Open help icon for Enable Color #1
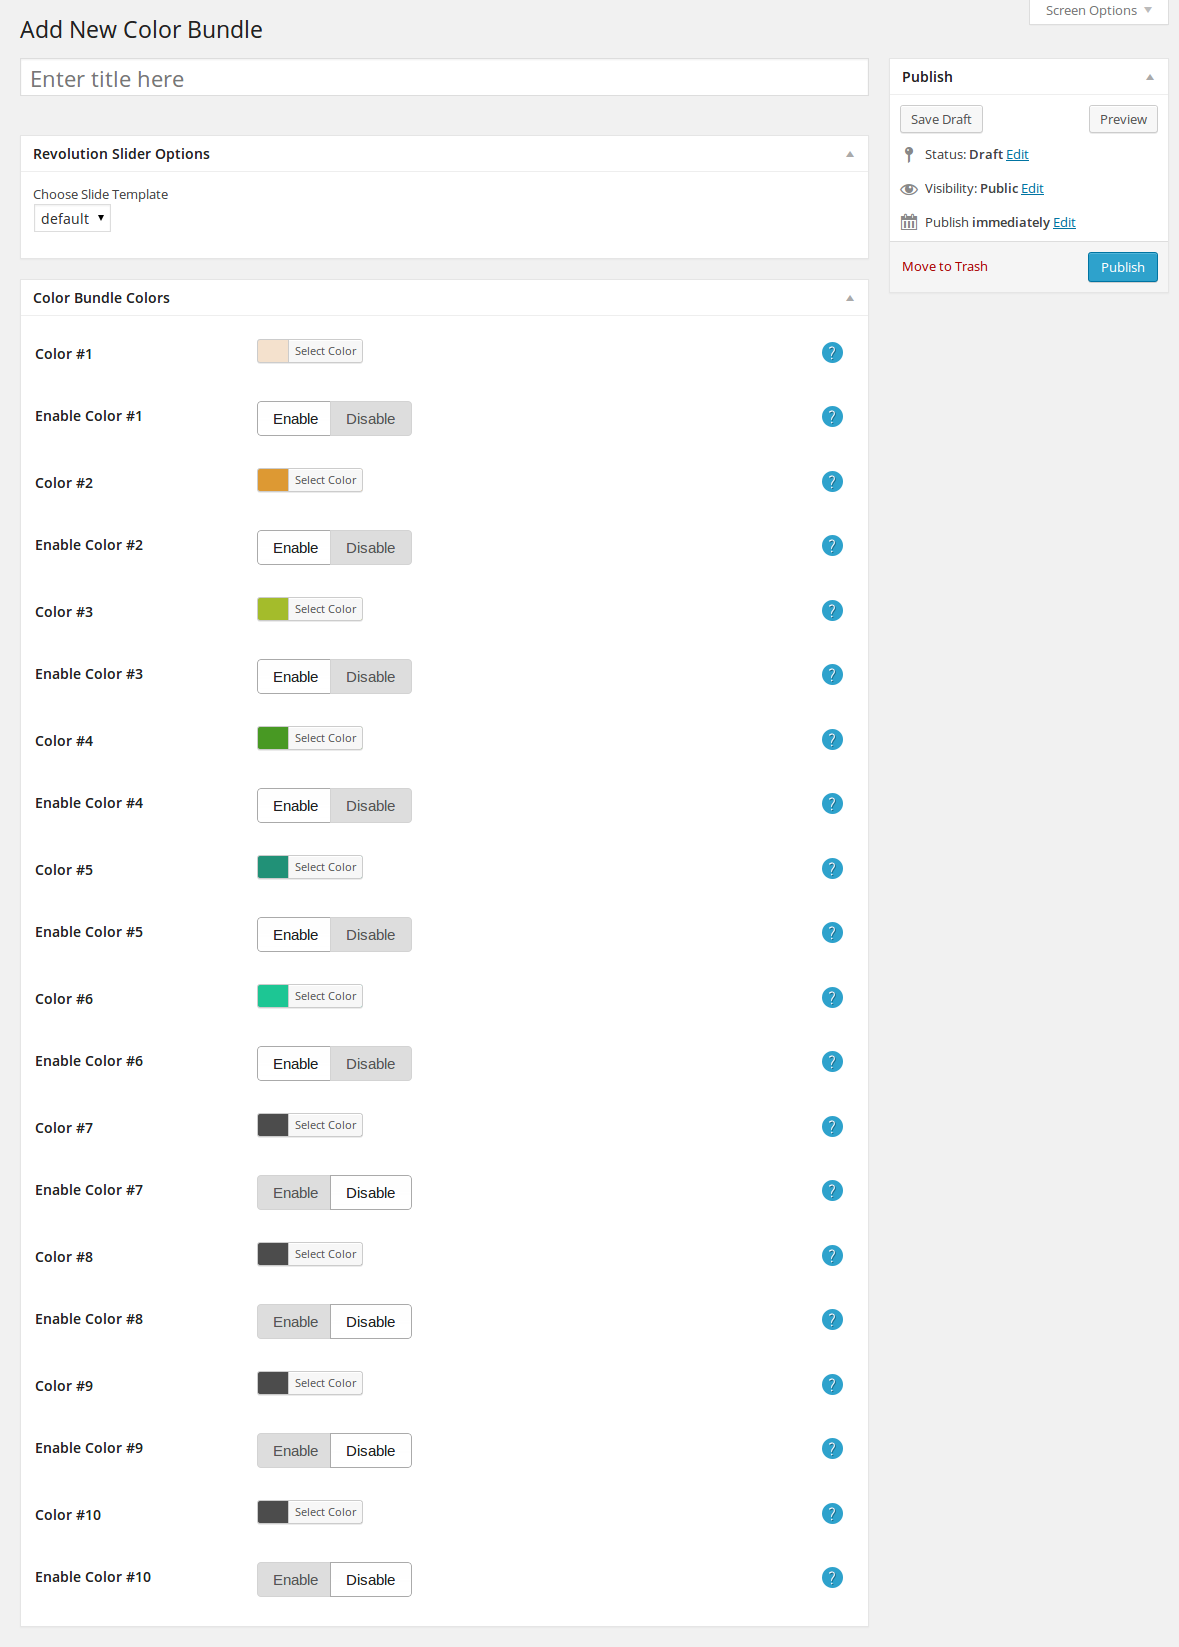Screen dimensions: 1179x1647 [x=832, y=417]
